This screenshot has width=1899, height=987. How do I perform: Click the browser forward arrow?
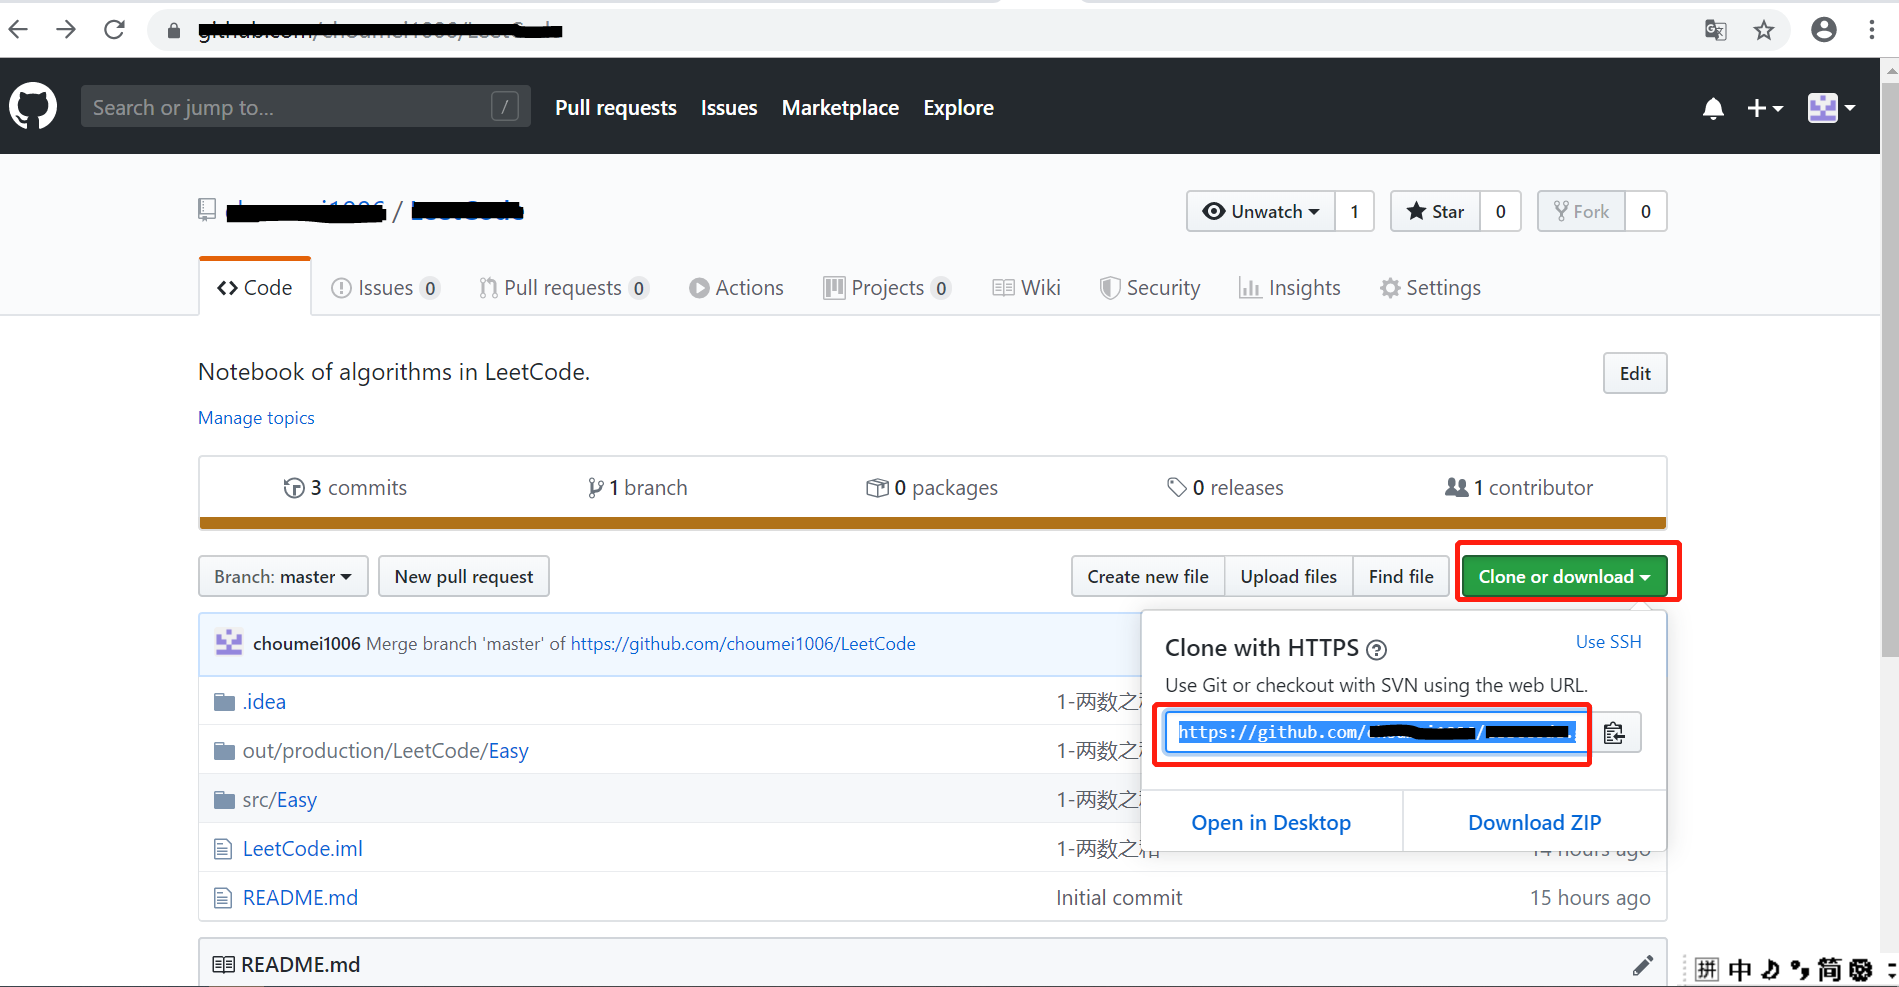click(x=66, y=29)
